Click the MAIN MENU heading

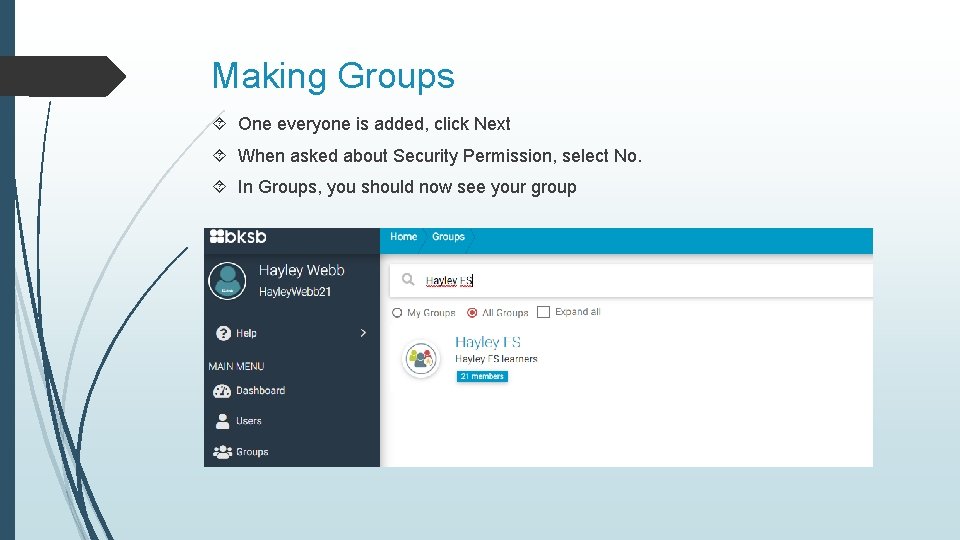pyautogui.click(x=236, y=366)
